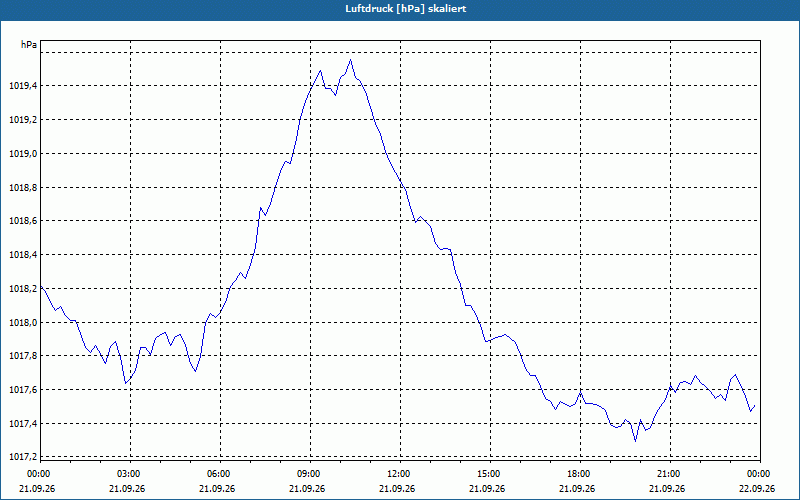The height and width of the screenshot is (500, 800).
Task: Click the 22.09.26 date label
Action: tap(757, 488)
